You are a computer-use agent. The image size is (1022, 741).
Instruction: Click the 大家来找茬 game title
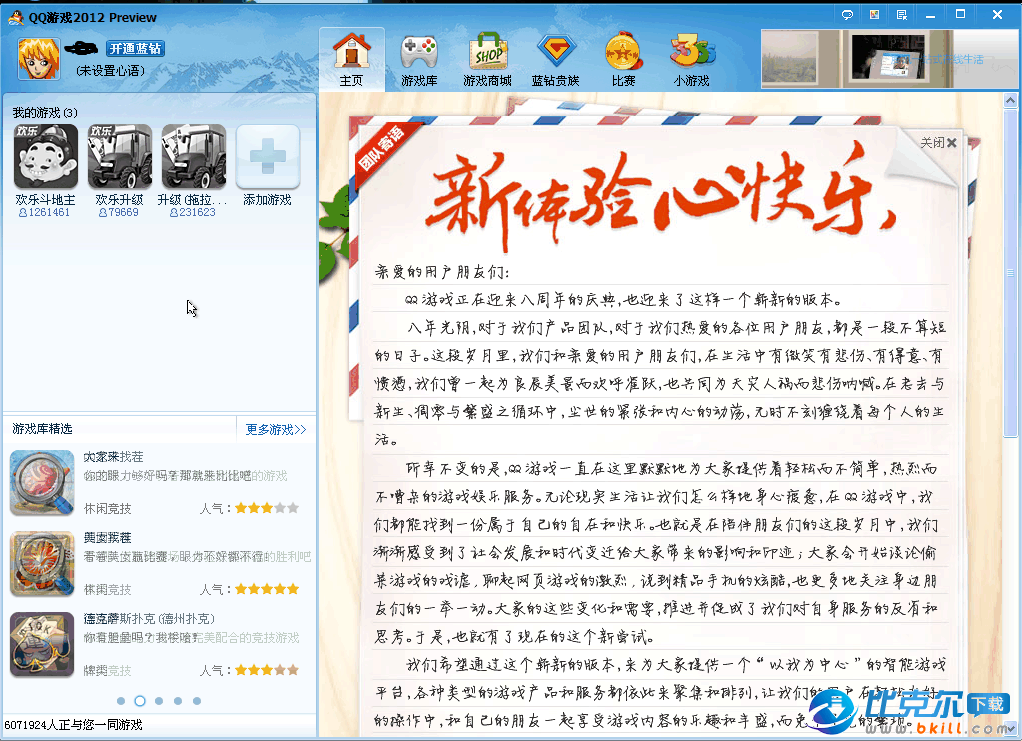[113, 457]
